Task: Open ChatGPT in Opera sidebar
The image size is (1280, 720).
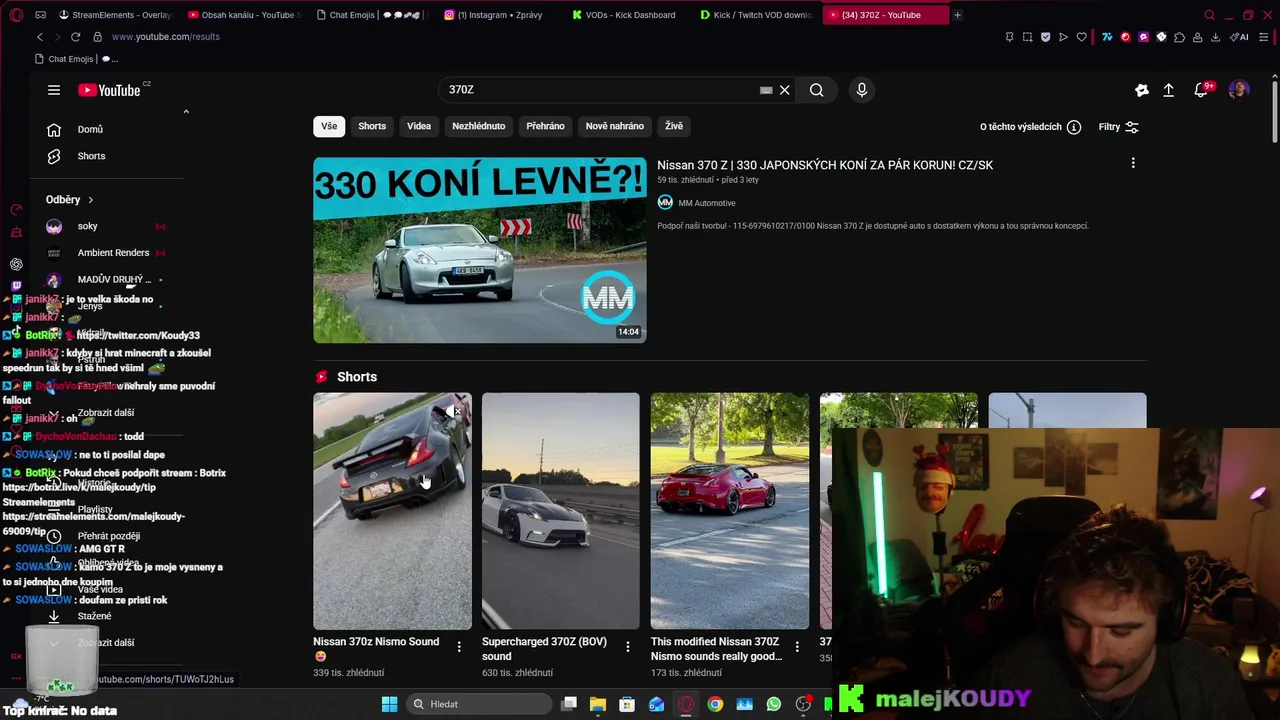Action: (16, 265)
